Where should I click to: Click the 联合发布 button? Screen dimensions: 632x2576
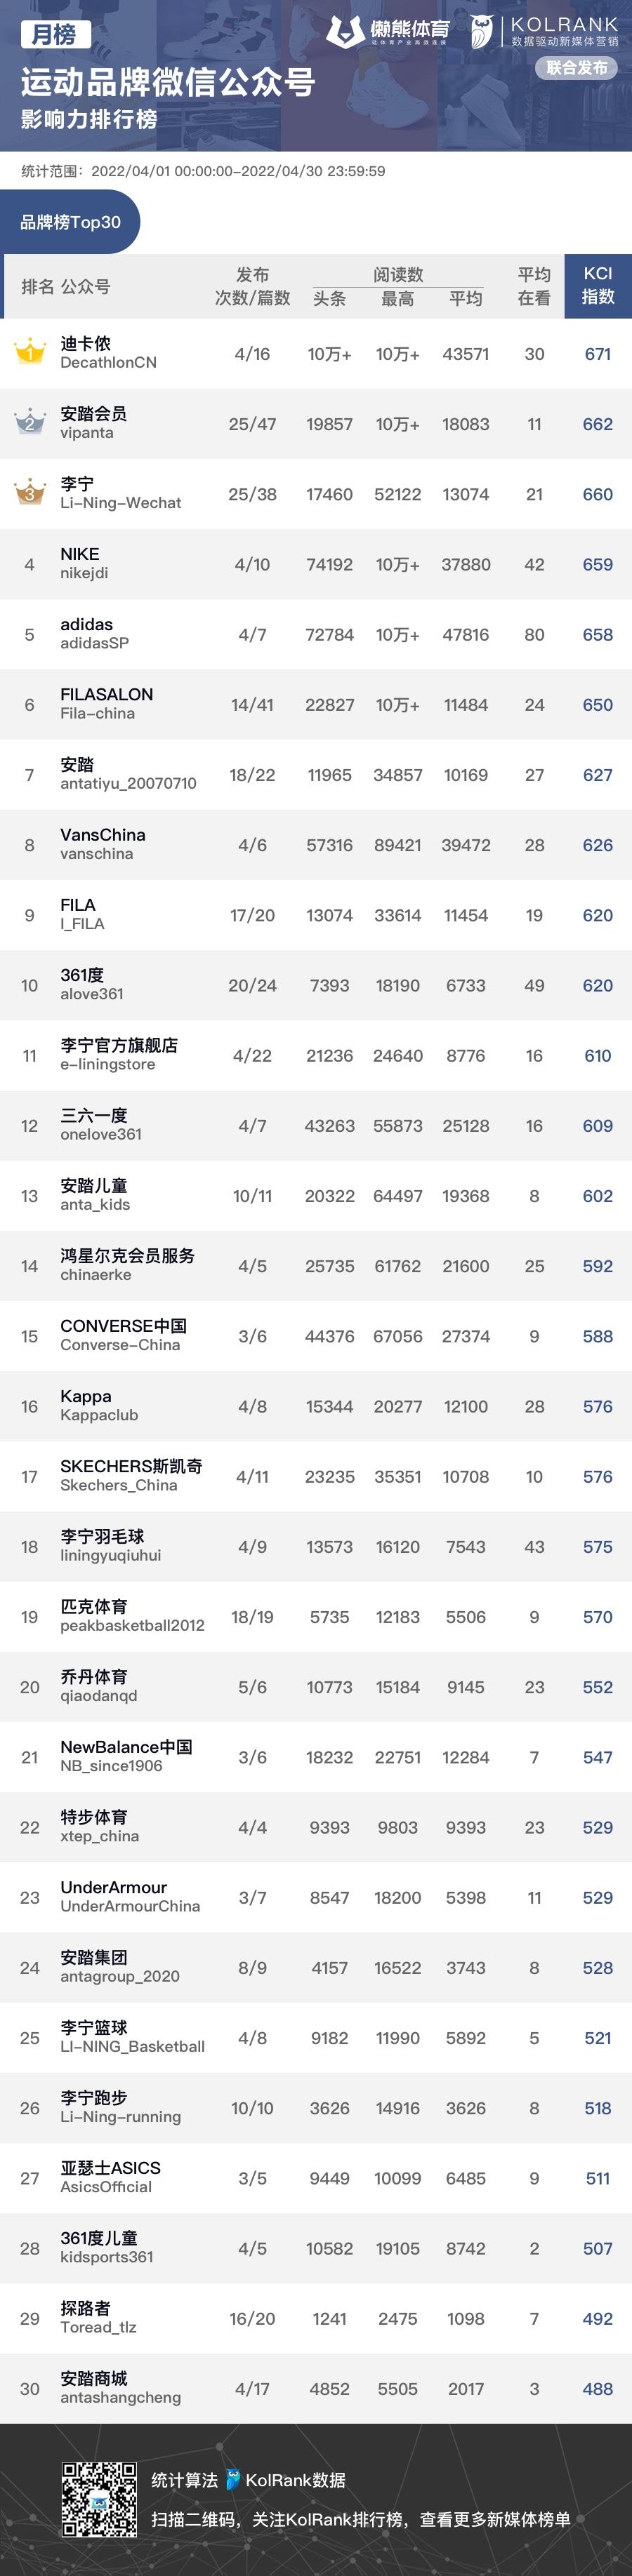(577, 68)
